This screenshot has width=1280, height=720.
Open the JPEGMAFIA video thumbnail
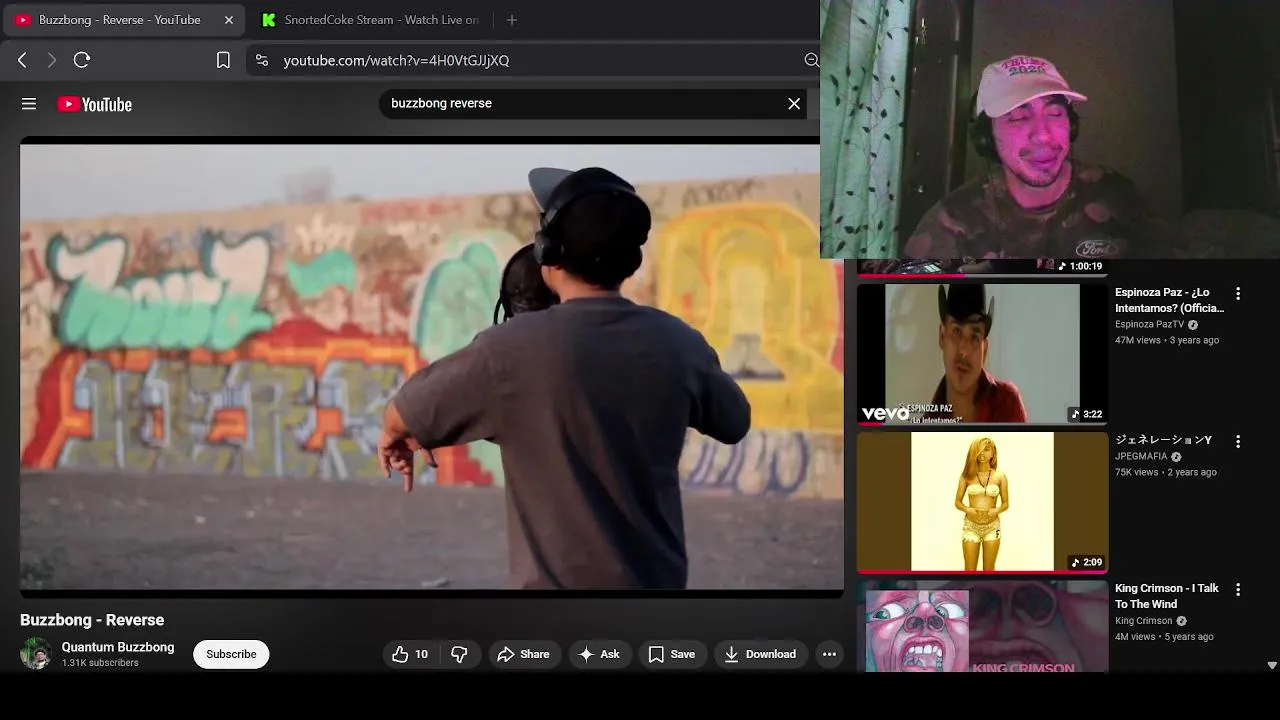(x=982, y=502)
